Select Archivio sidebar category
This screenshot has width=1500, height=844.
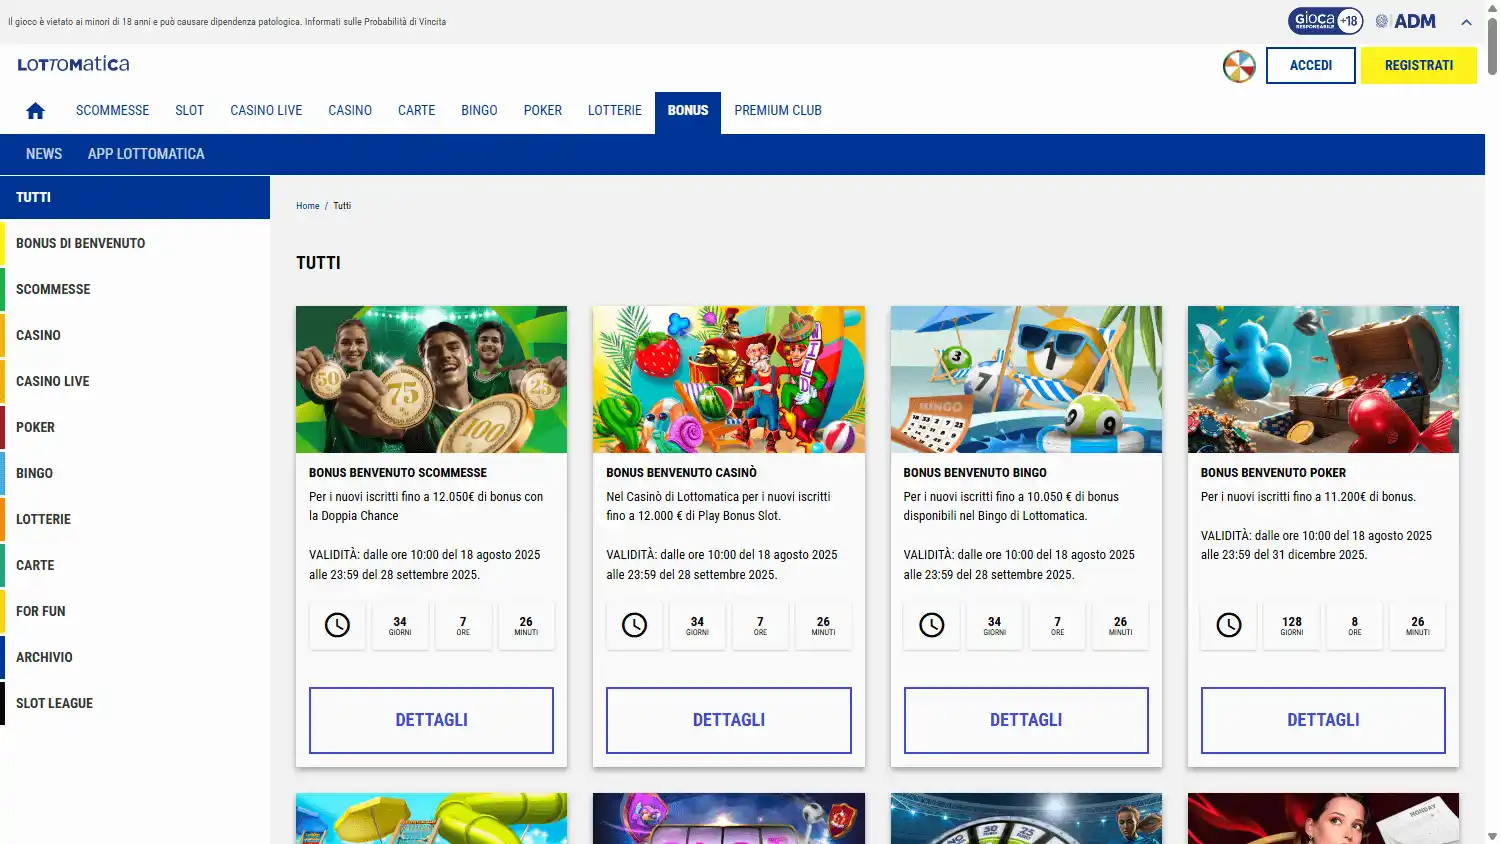(135, 658)
